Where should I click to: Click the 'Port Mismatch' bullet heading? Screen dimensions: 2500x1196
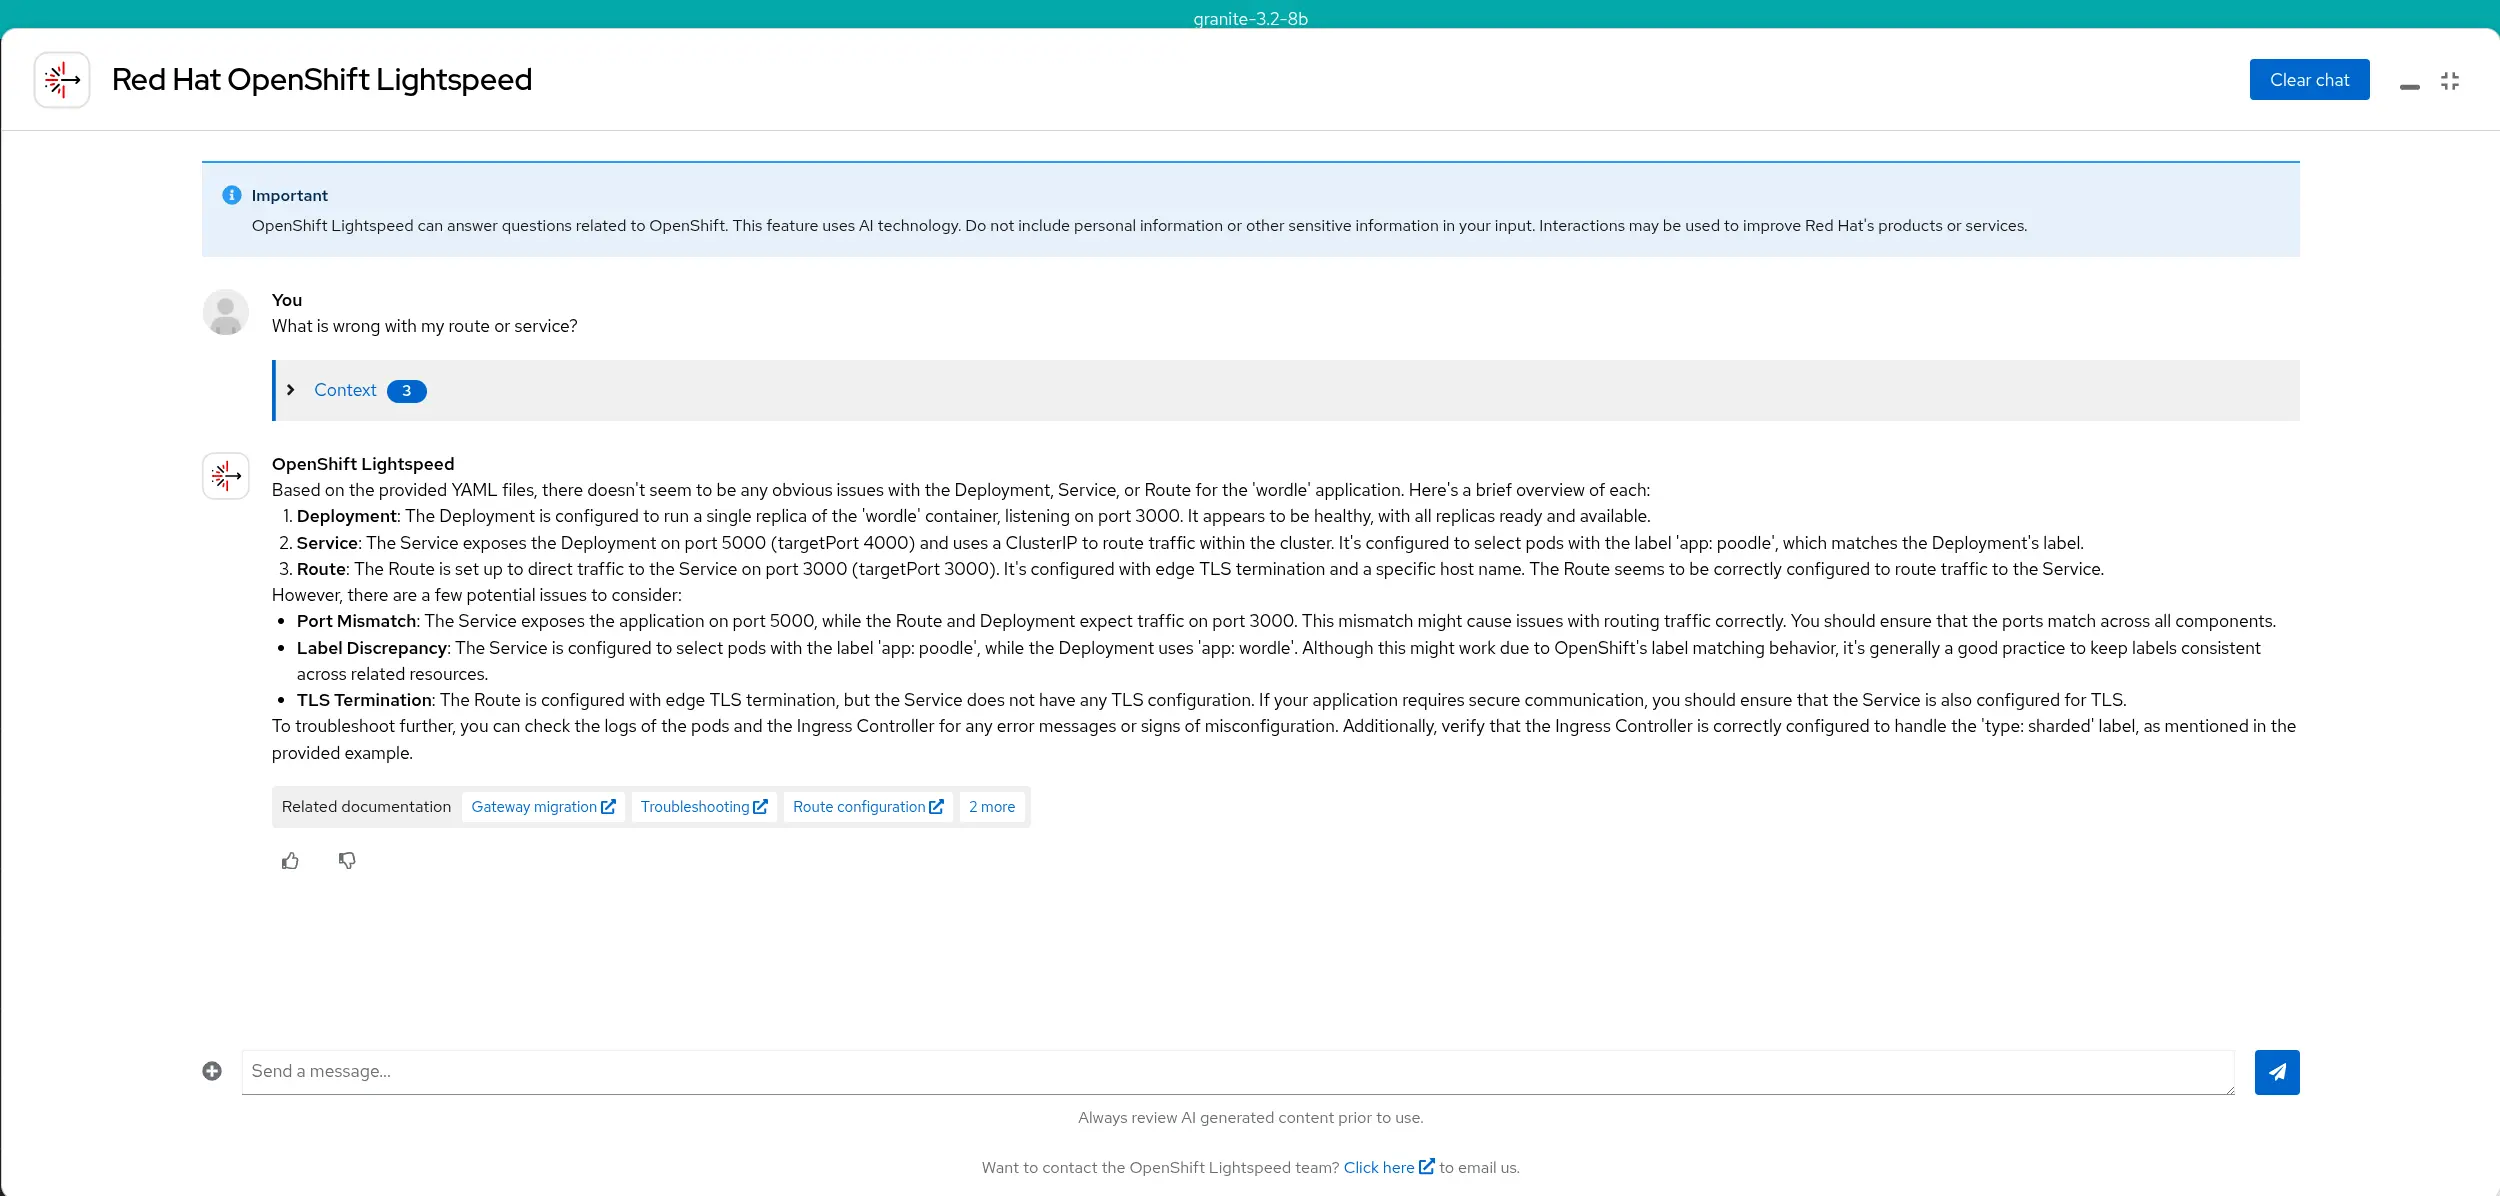[357, 621]
